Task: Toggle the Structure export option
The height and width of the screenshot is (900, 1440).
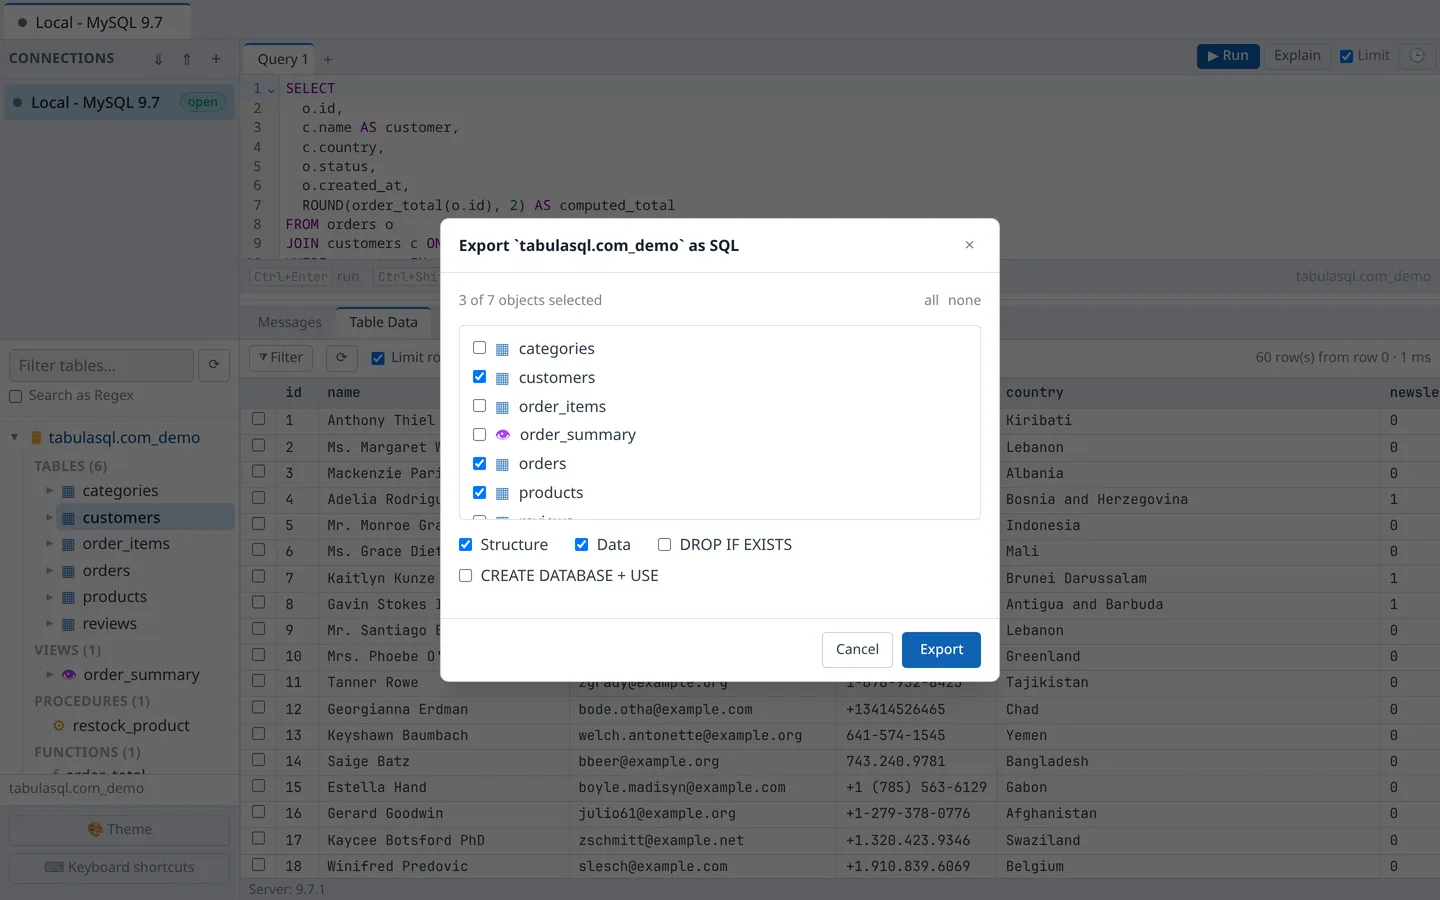Action: [465, 545]
